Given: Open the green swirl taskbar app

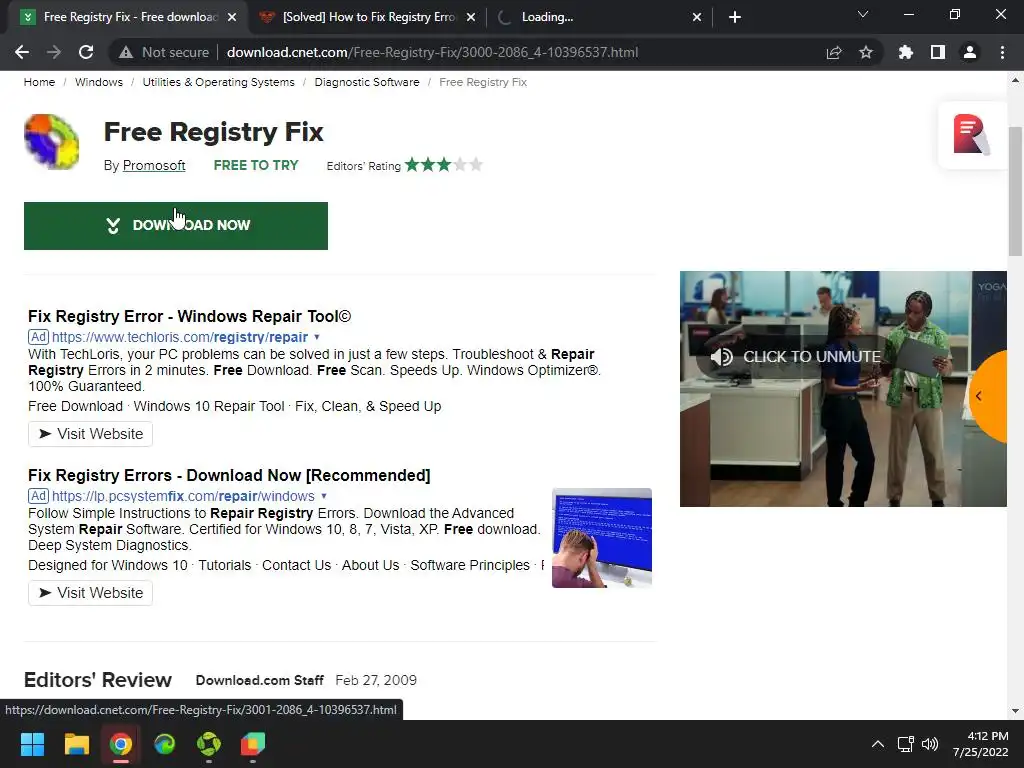Looking at the screenshot, I should click(209, 744).
